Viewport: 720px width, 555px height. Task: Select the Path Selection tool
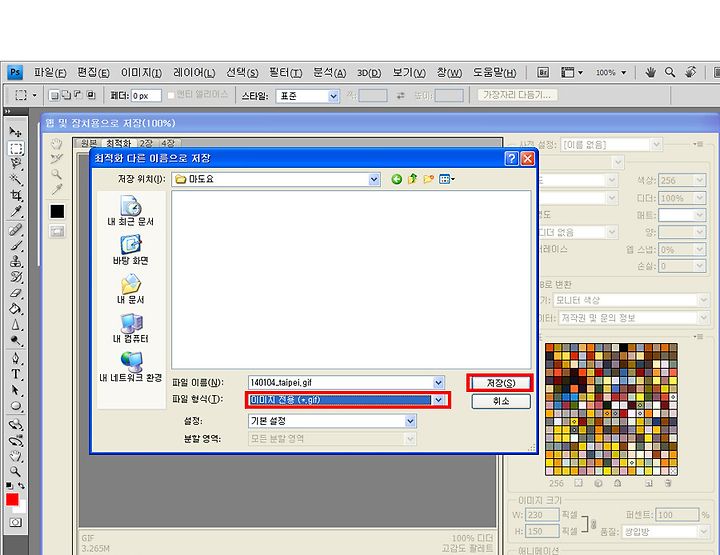coord(16,390)
